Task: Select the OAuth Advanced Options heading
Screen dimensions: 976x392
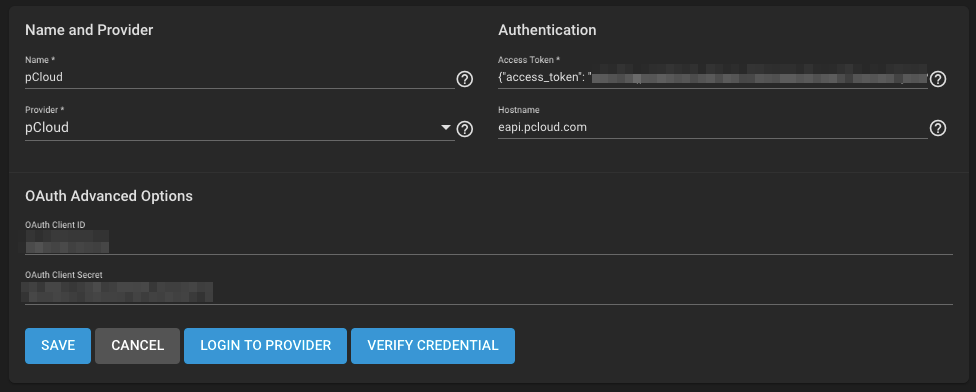Action: click(x=109, y=196)
